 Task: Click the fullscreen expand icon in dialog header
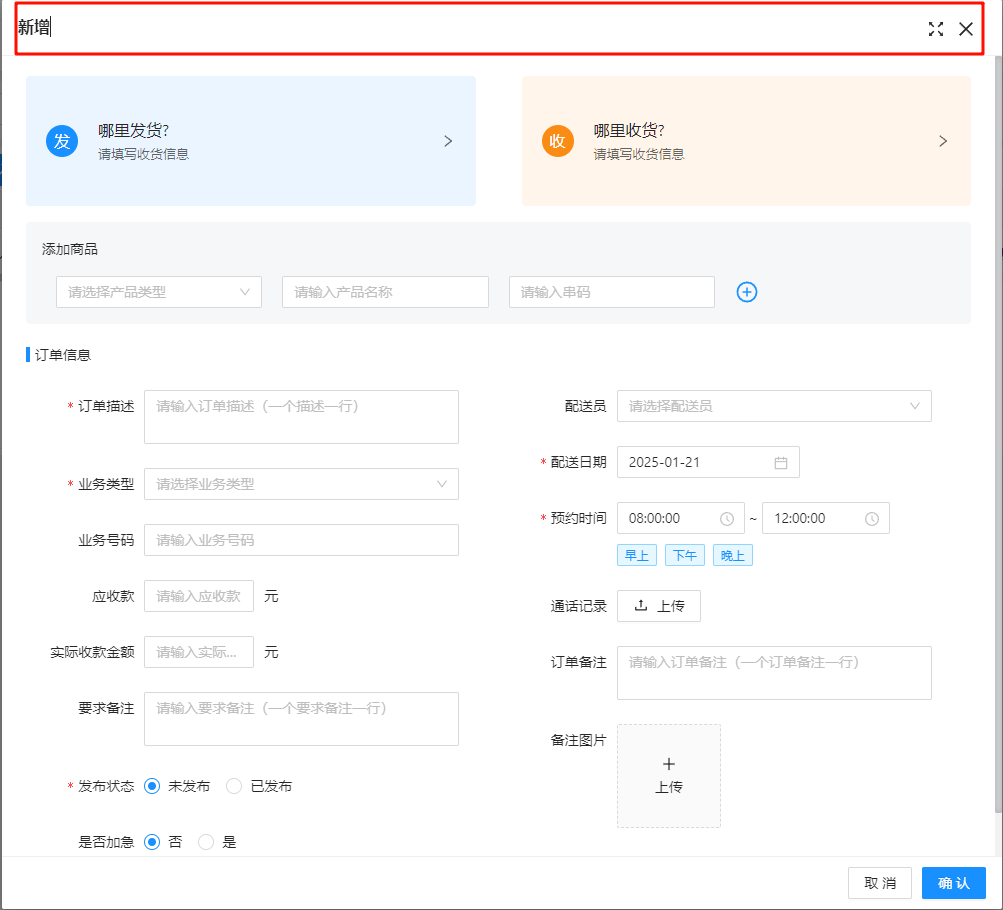tap(936, 29)
